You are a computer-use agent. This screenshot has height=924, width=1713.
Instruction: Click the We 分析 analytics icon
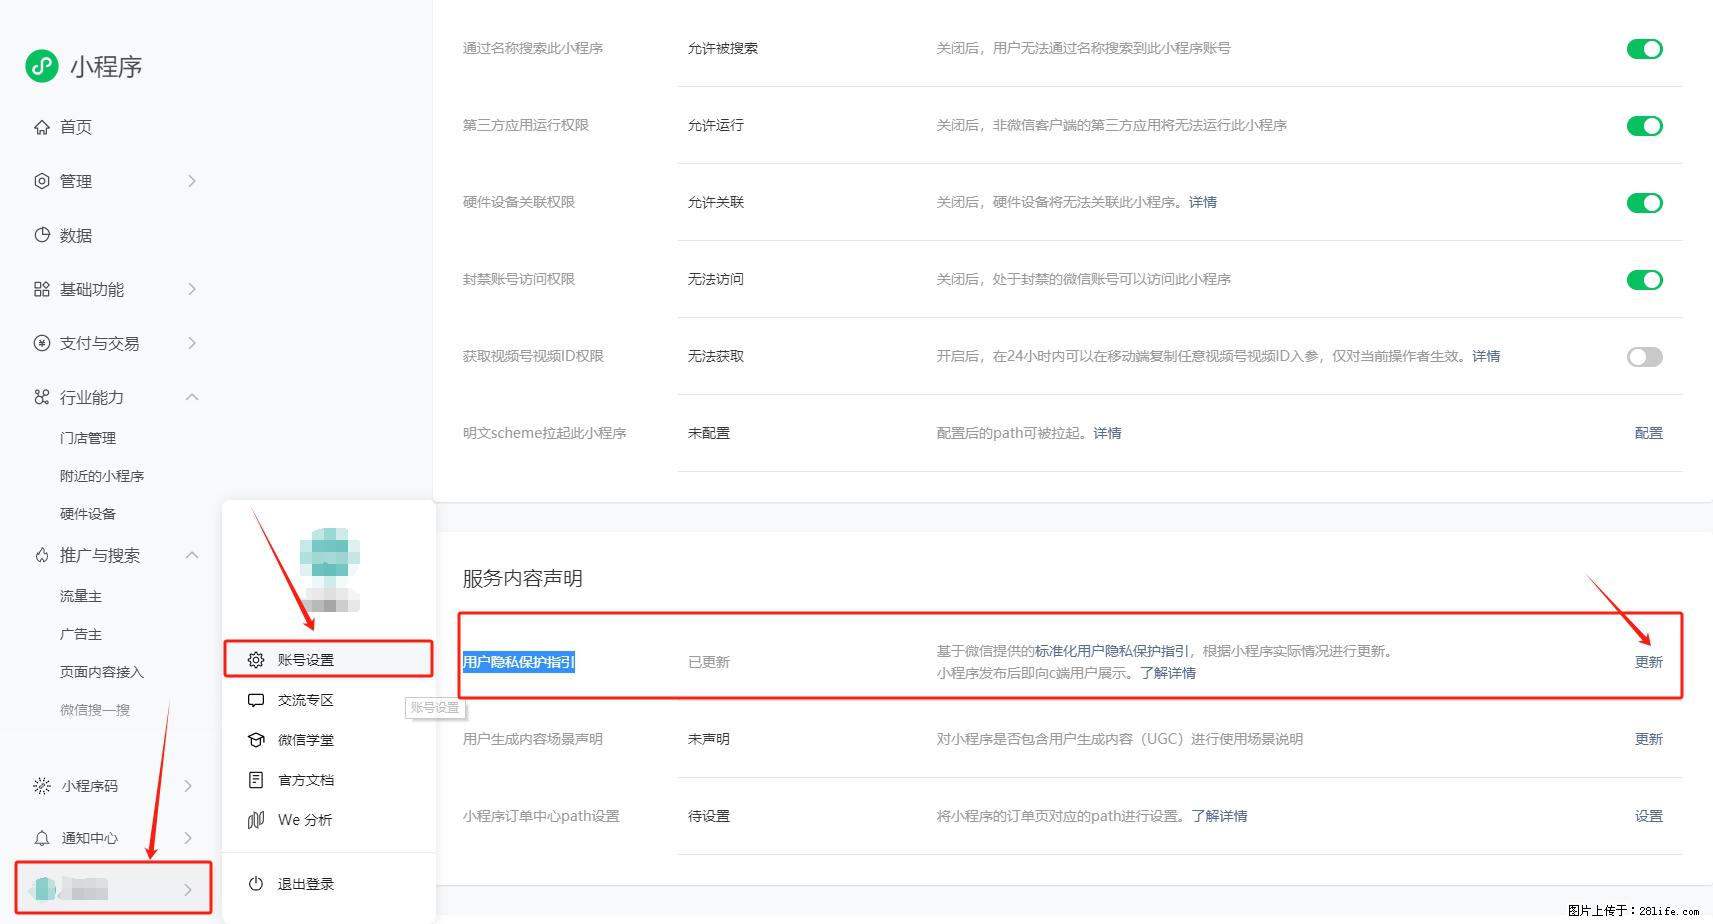click(256, 819)
